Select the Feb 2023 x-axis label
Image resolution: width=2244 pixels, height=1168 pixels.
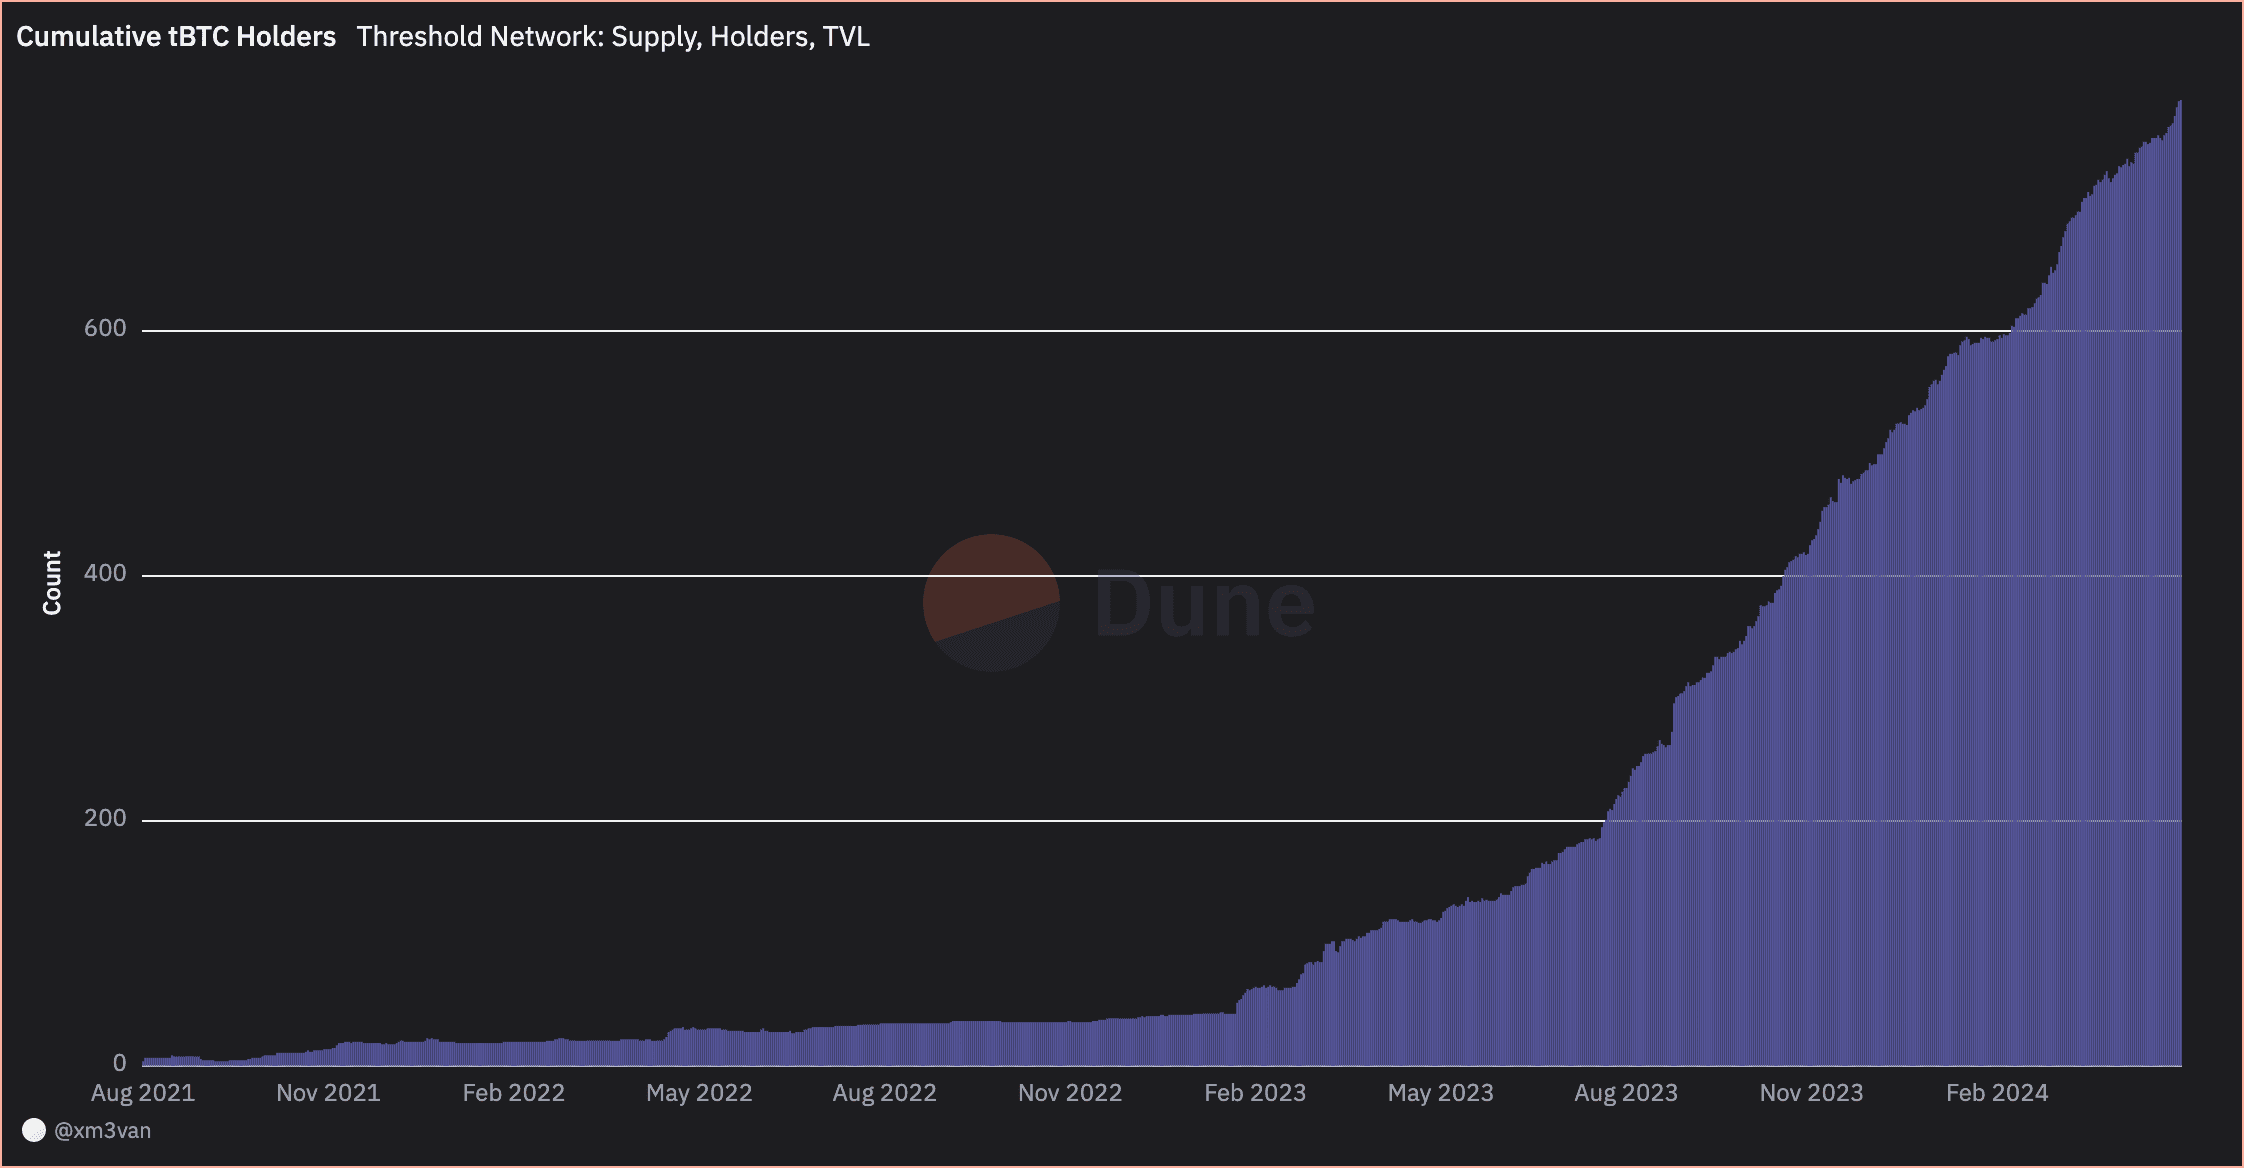1255,1093
